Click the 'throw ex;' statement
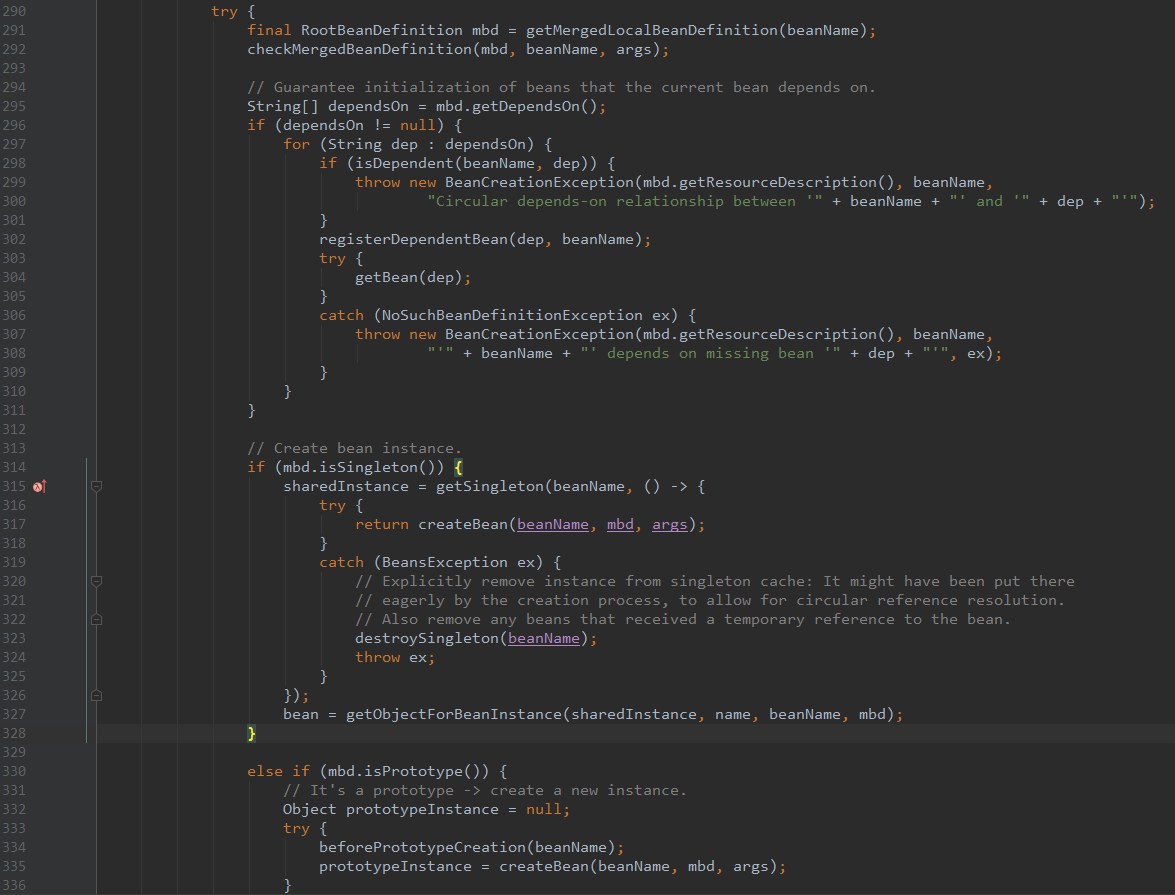1175x895 pixels. click(395, 657)
